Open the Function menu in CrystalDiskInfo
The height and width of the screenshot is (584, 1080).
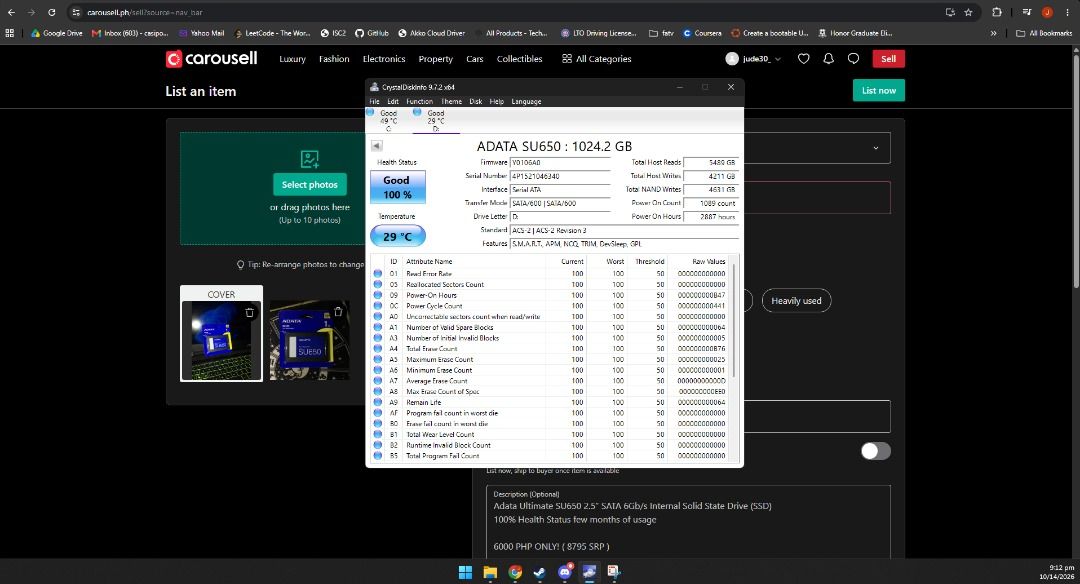pyautogui.click(x=419, y=101)
